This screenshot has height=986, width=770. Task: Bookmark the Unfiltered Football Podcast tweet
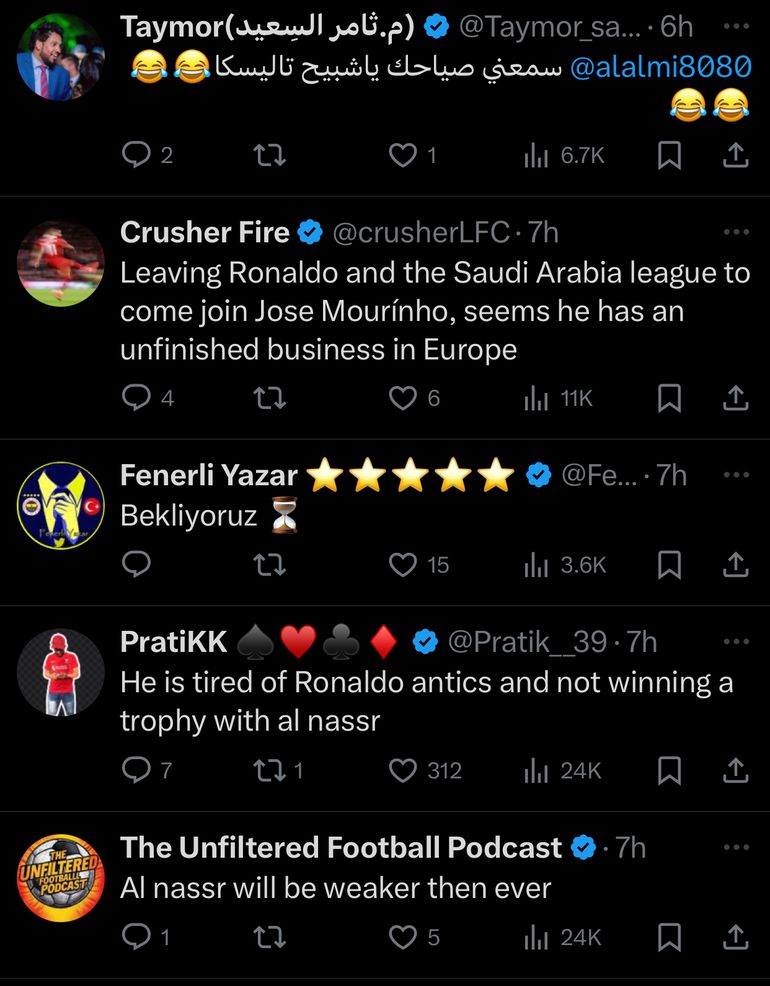pos(670,936)
